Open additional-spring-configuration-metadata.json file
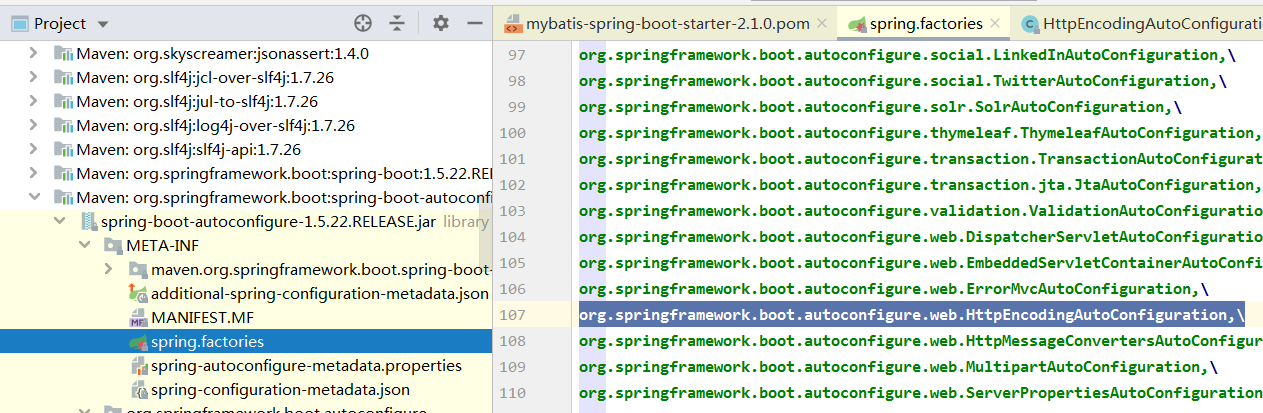The height and width of the screenshot is (413, 1263). 320,294
